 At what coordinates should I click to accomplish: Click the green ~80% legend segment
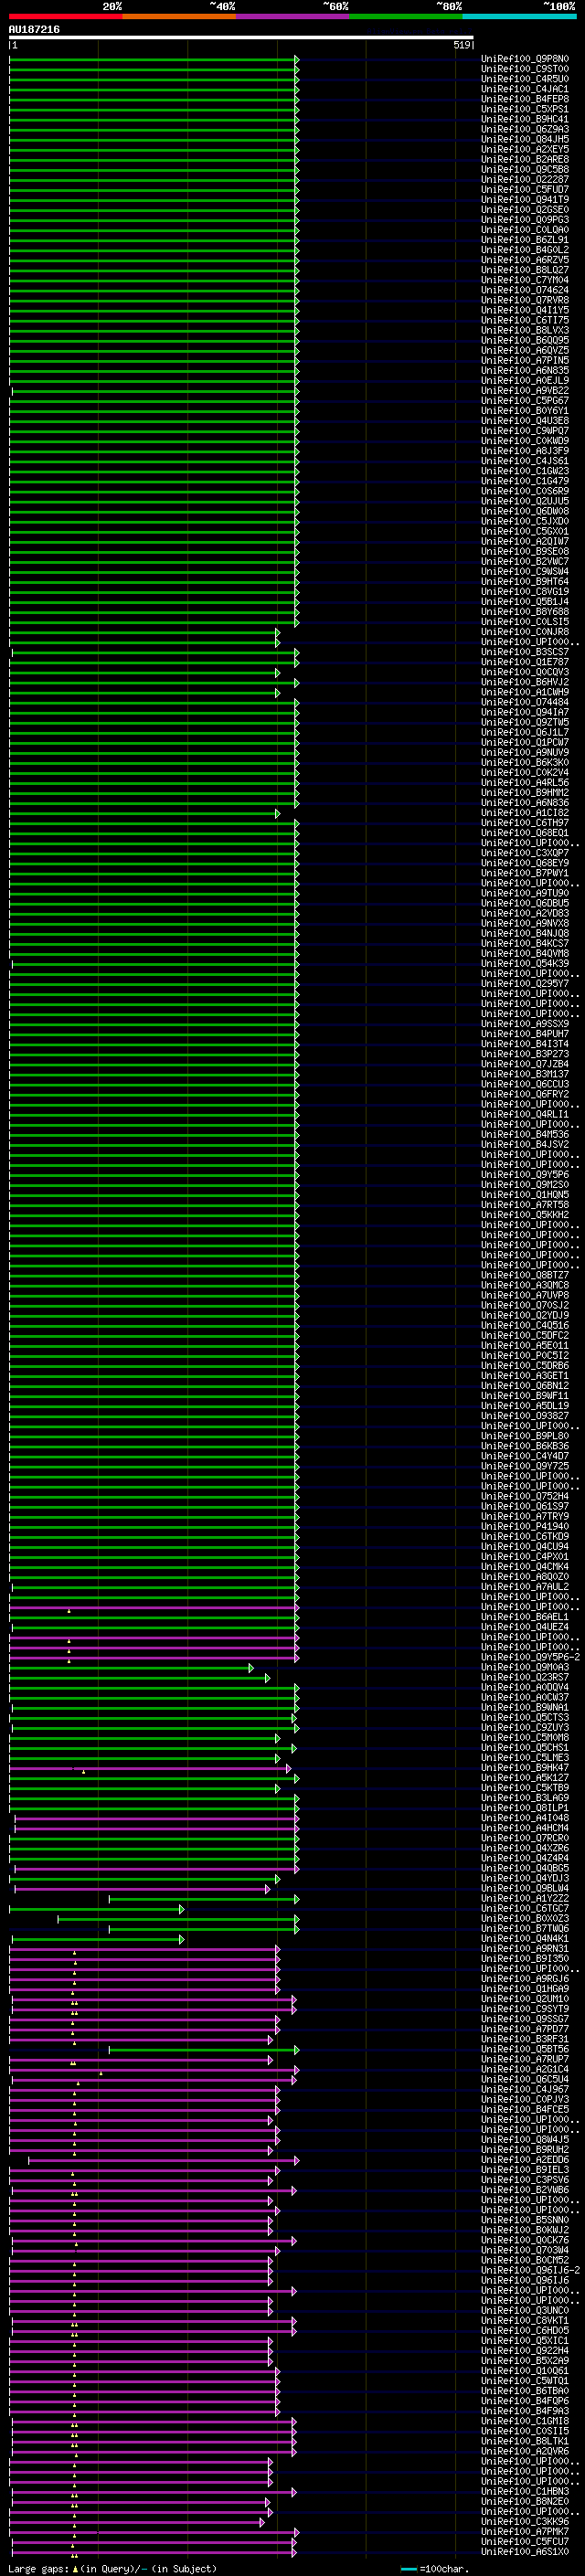[x=406, y=15]
